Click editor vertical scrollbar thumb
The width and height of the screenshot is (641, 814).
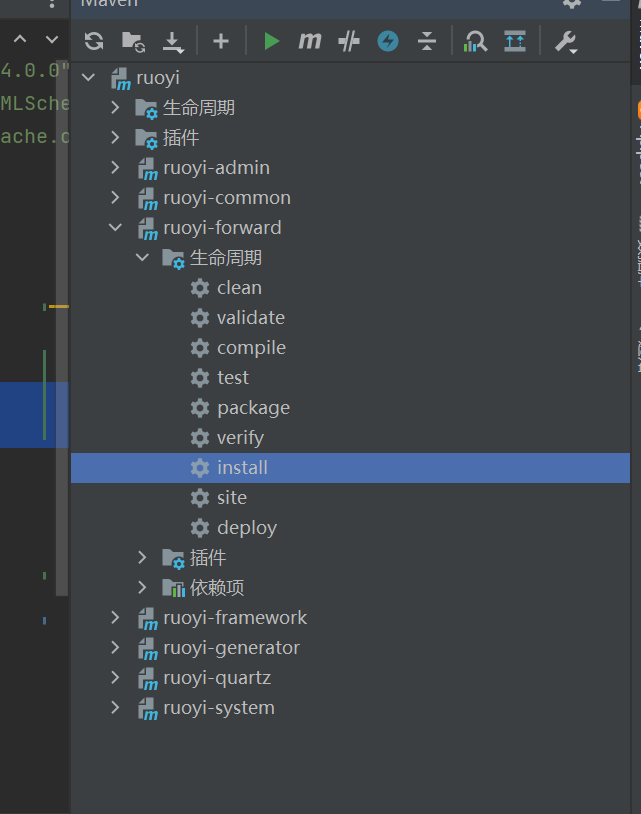(x=62, y=327)
